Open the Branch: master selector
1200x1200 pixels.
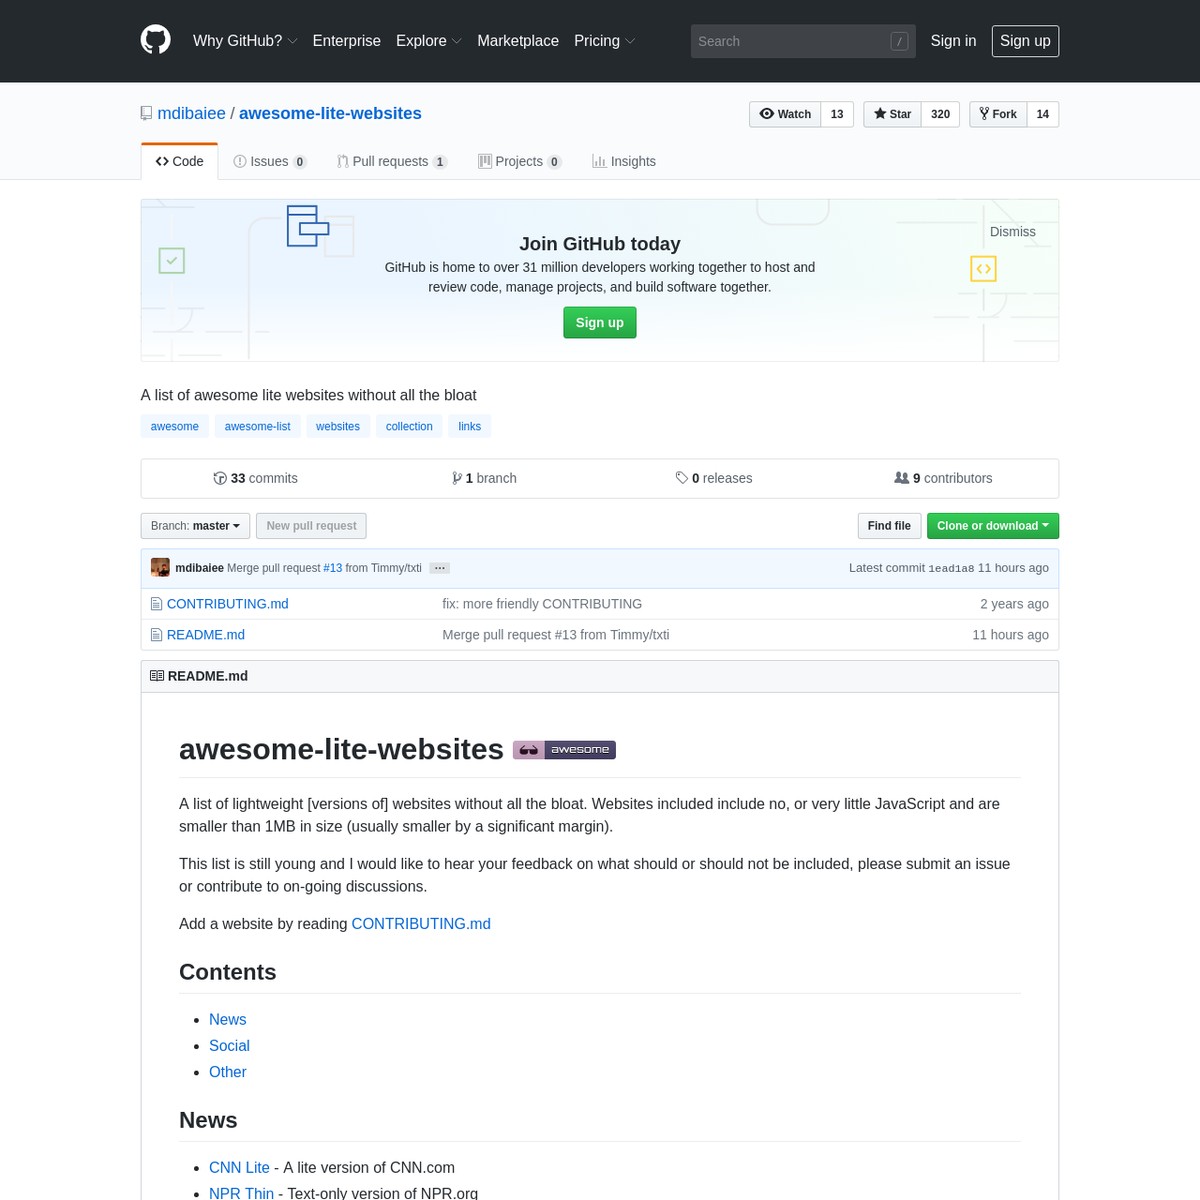[x=196, y=526]
